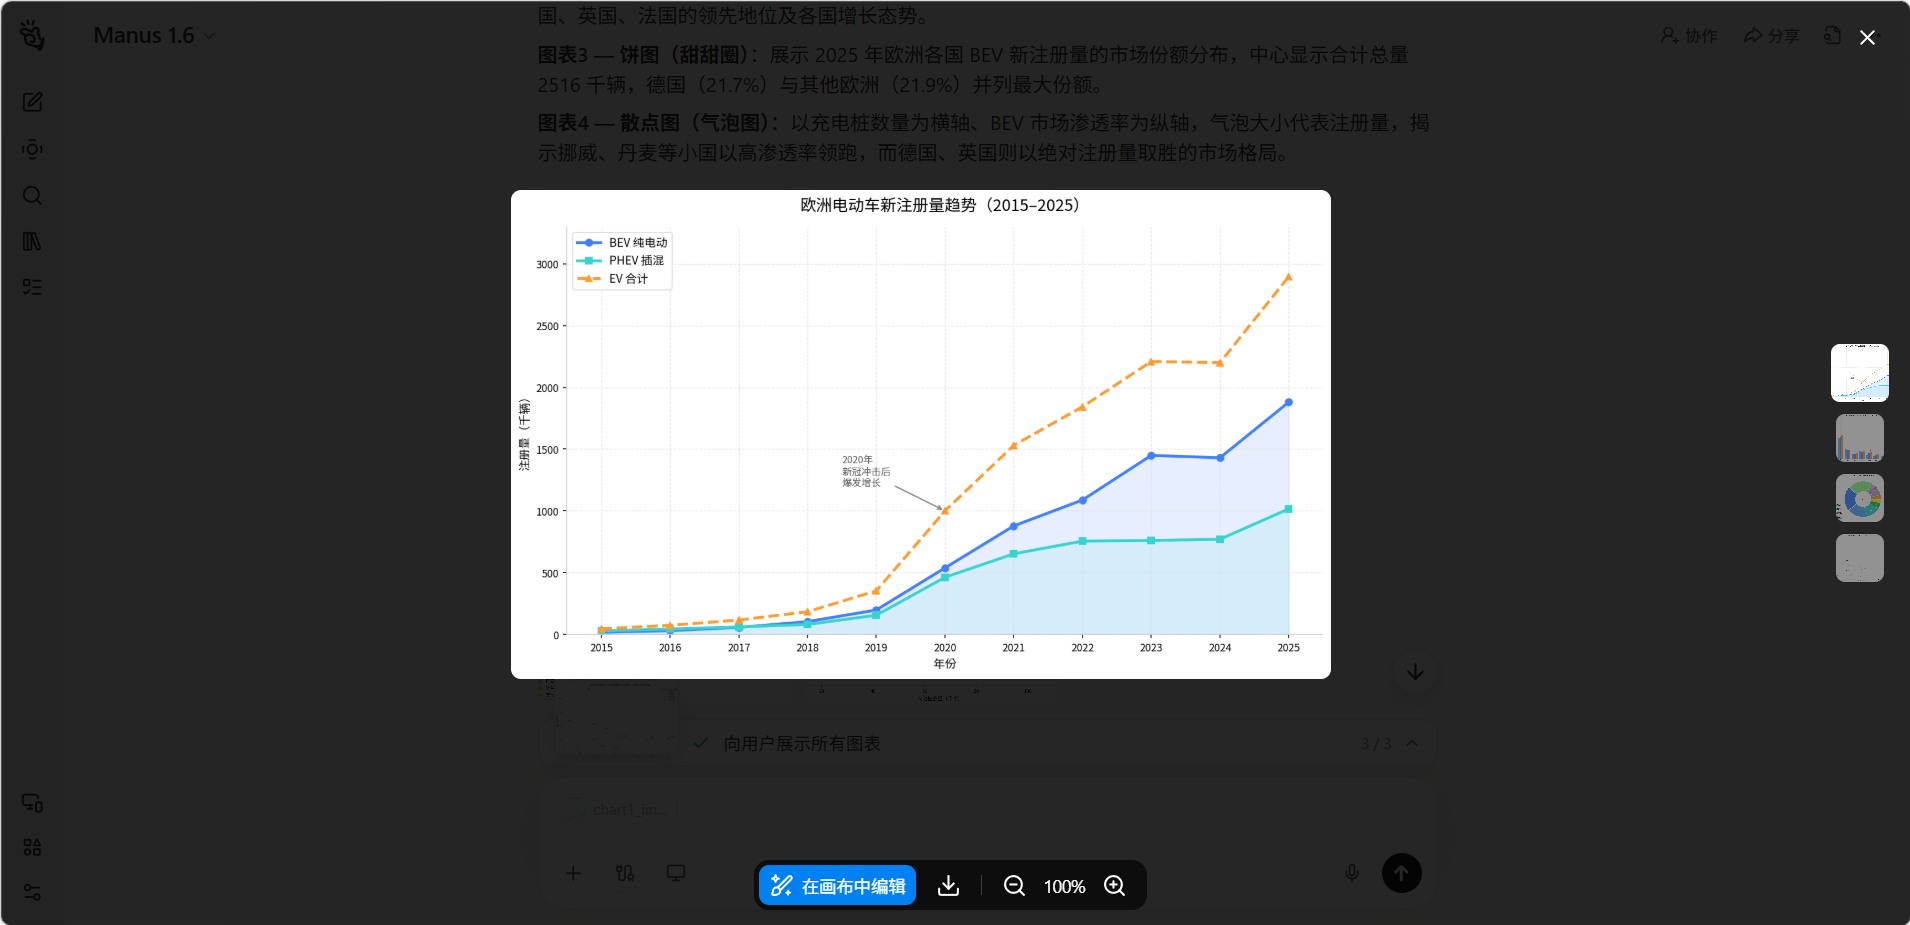Select the bar chart thumbnail
Image resolution: width=1910 pixels, height=925 pixels.
pyautogui.click(x=1859, y=438)
